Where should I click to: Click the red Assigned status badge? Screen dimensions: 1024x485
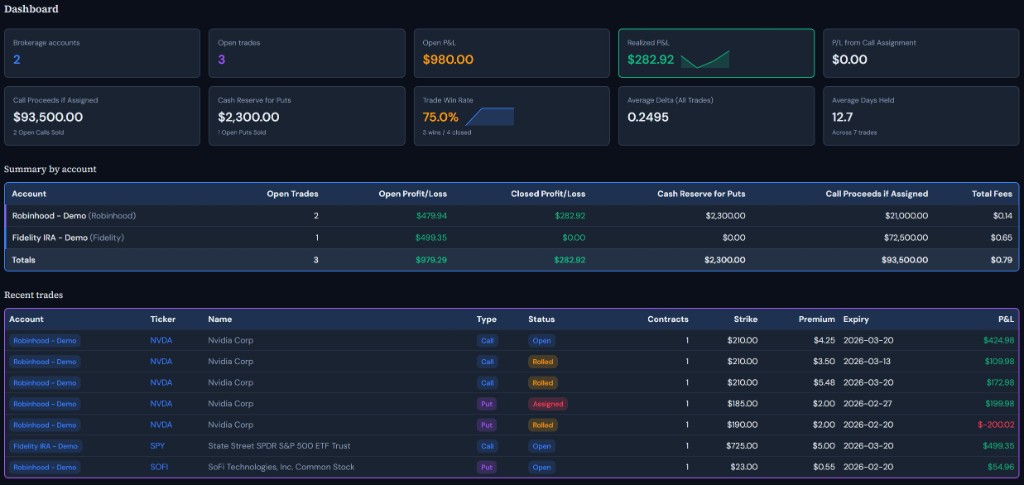(x=547, y=404)
